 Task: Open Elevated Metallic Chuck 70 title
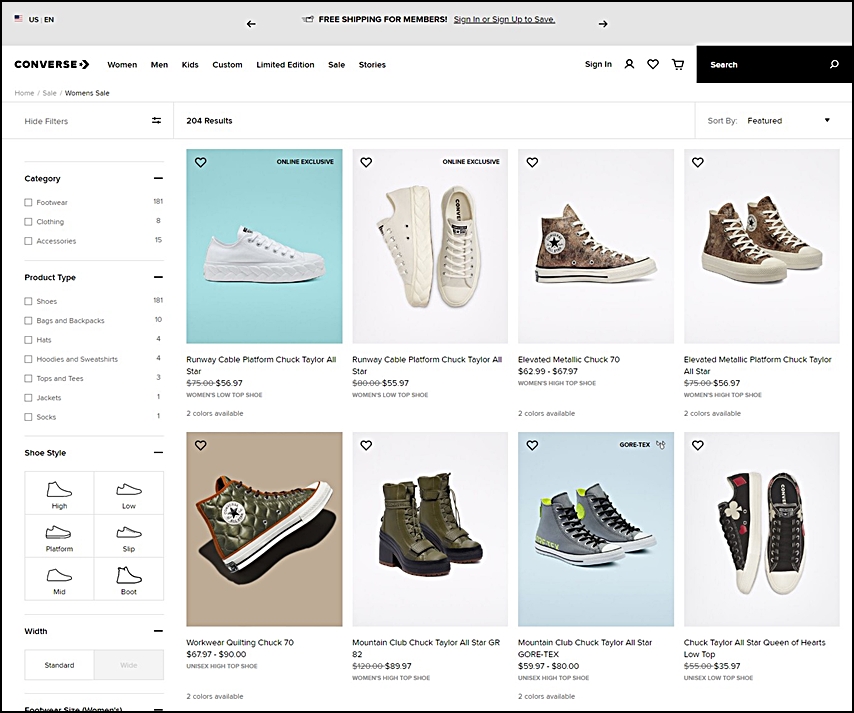(x=569, y=359)
